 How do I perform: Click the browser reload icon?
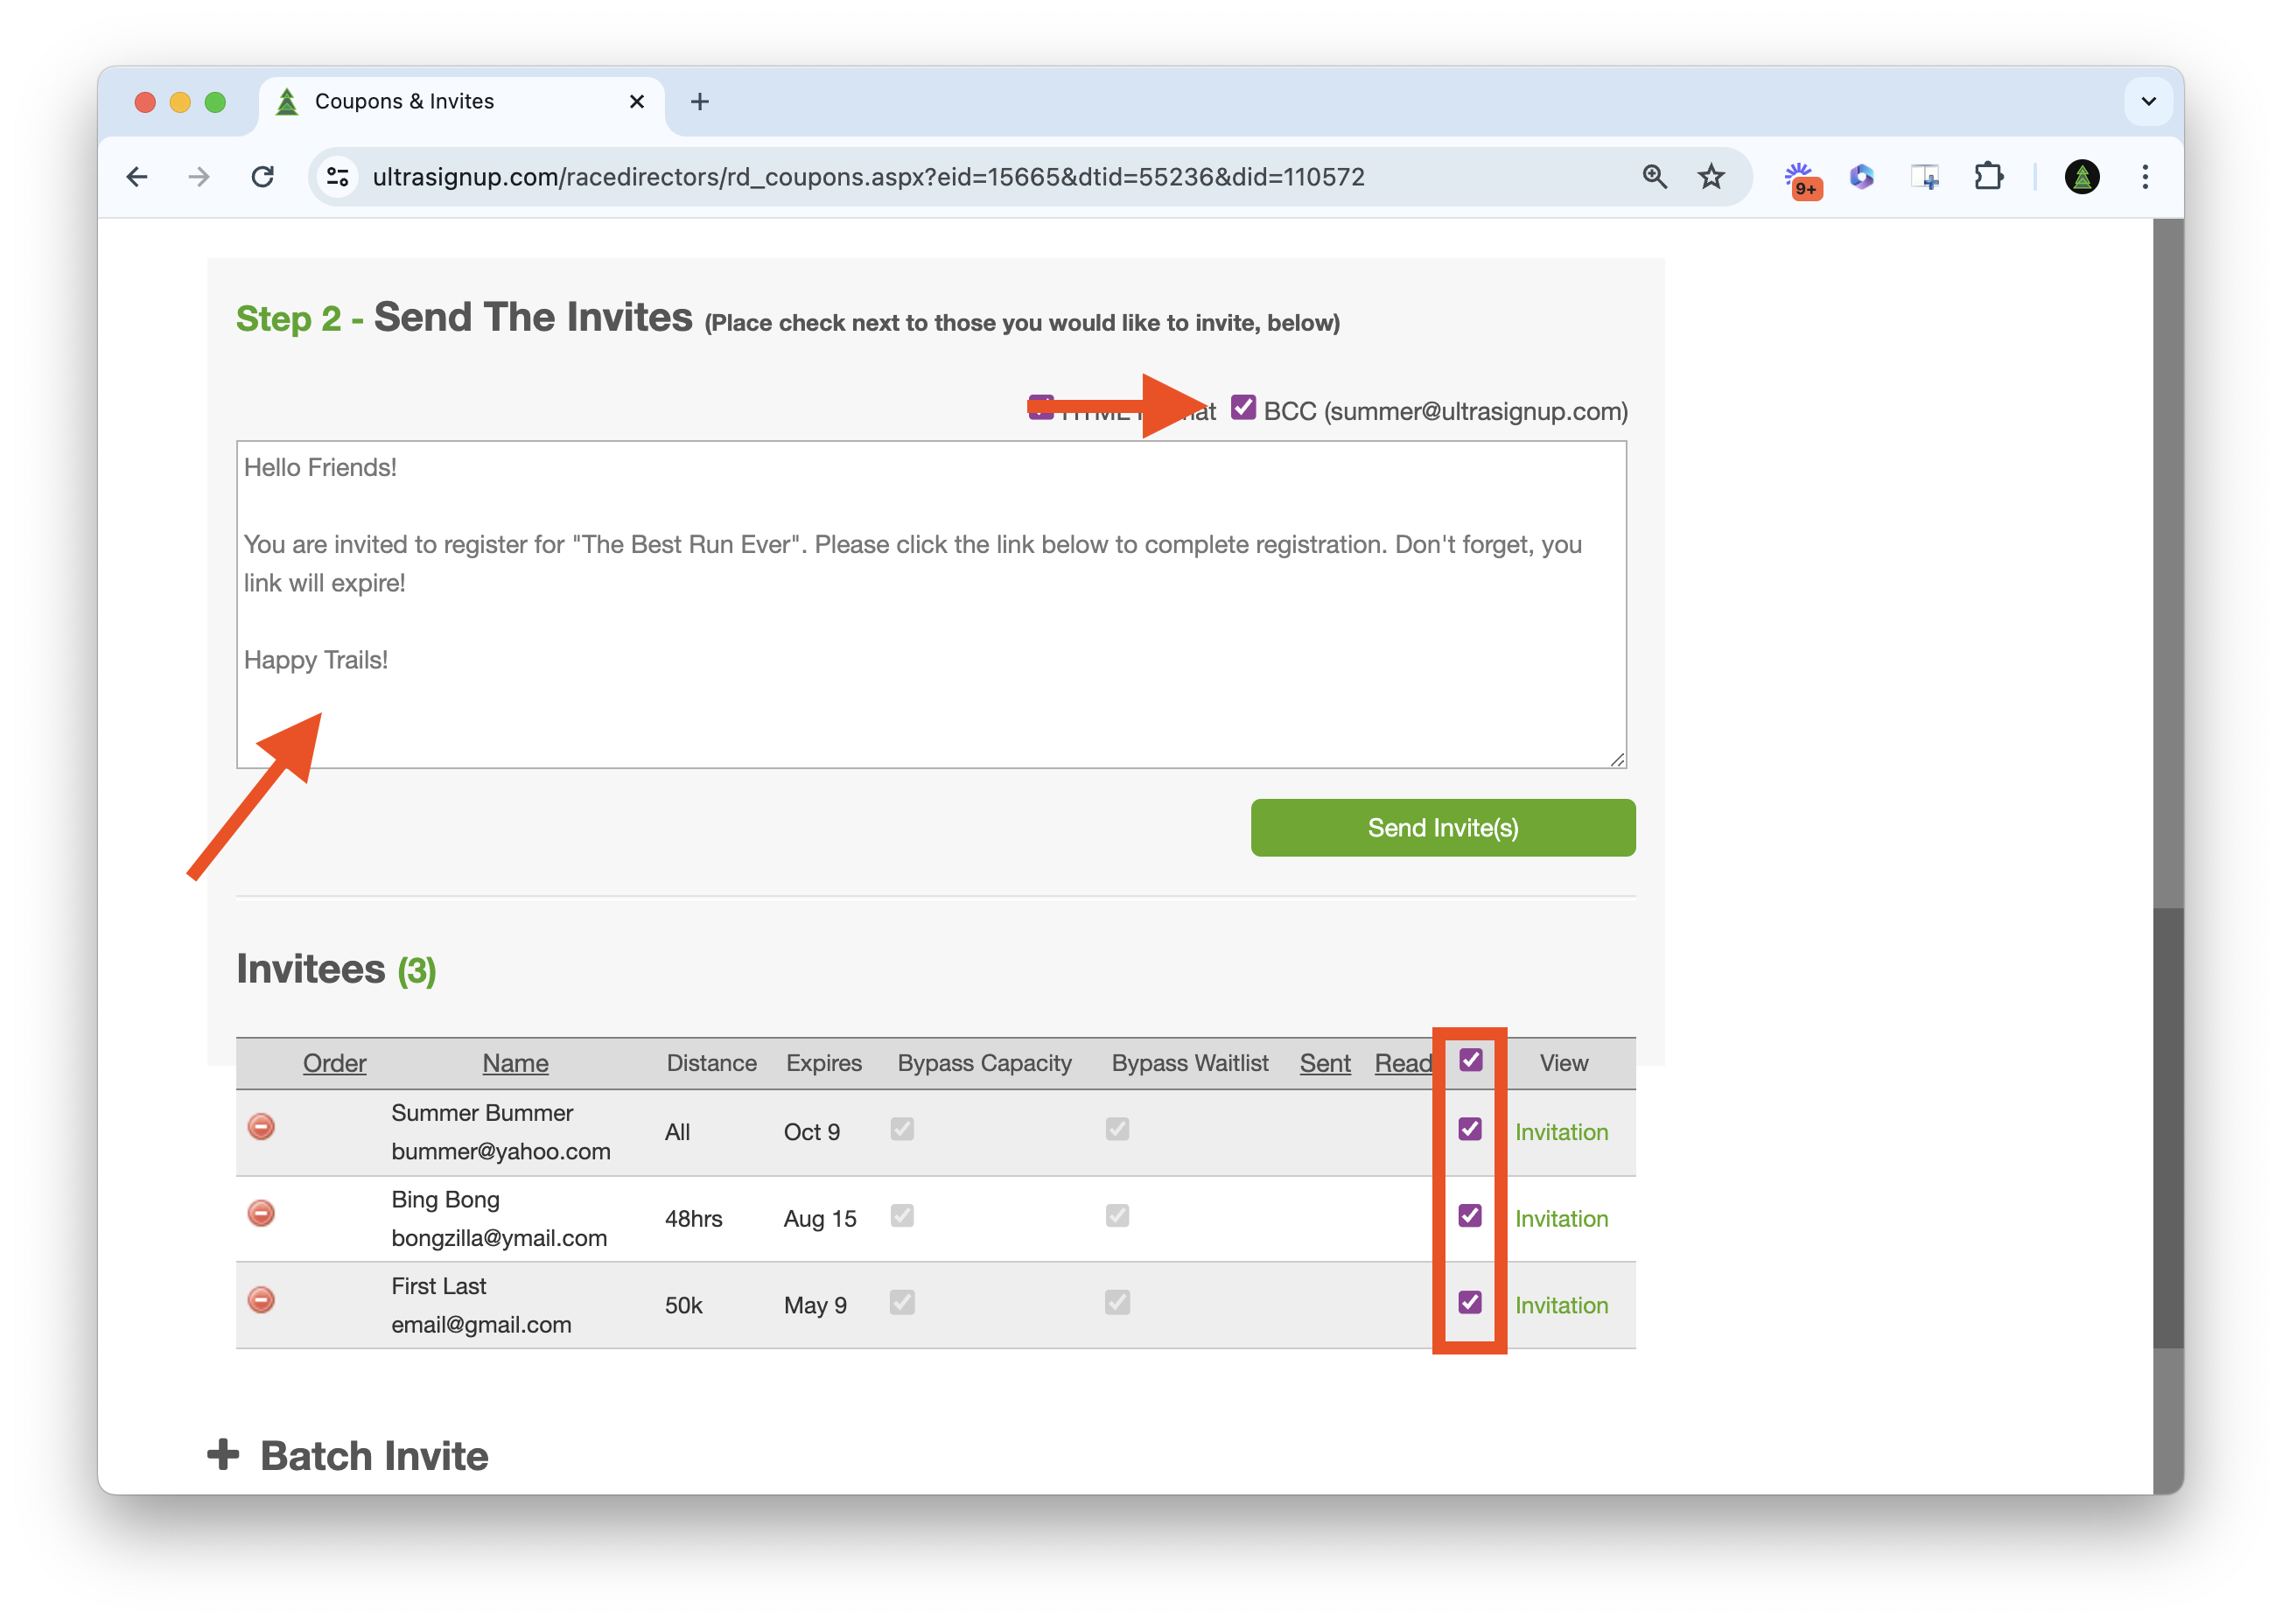[263, 177]
